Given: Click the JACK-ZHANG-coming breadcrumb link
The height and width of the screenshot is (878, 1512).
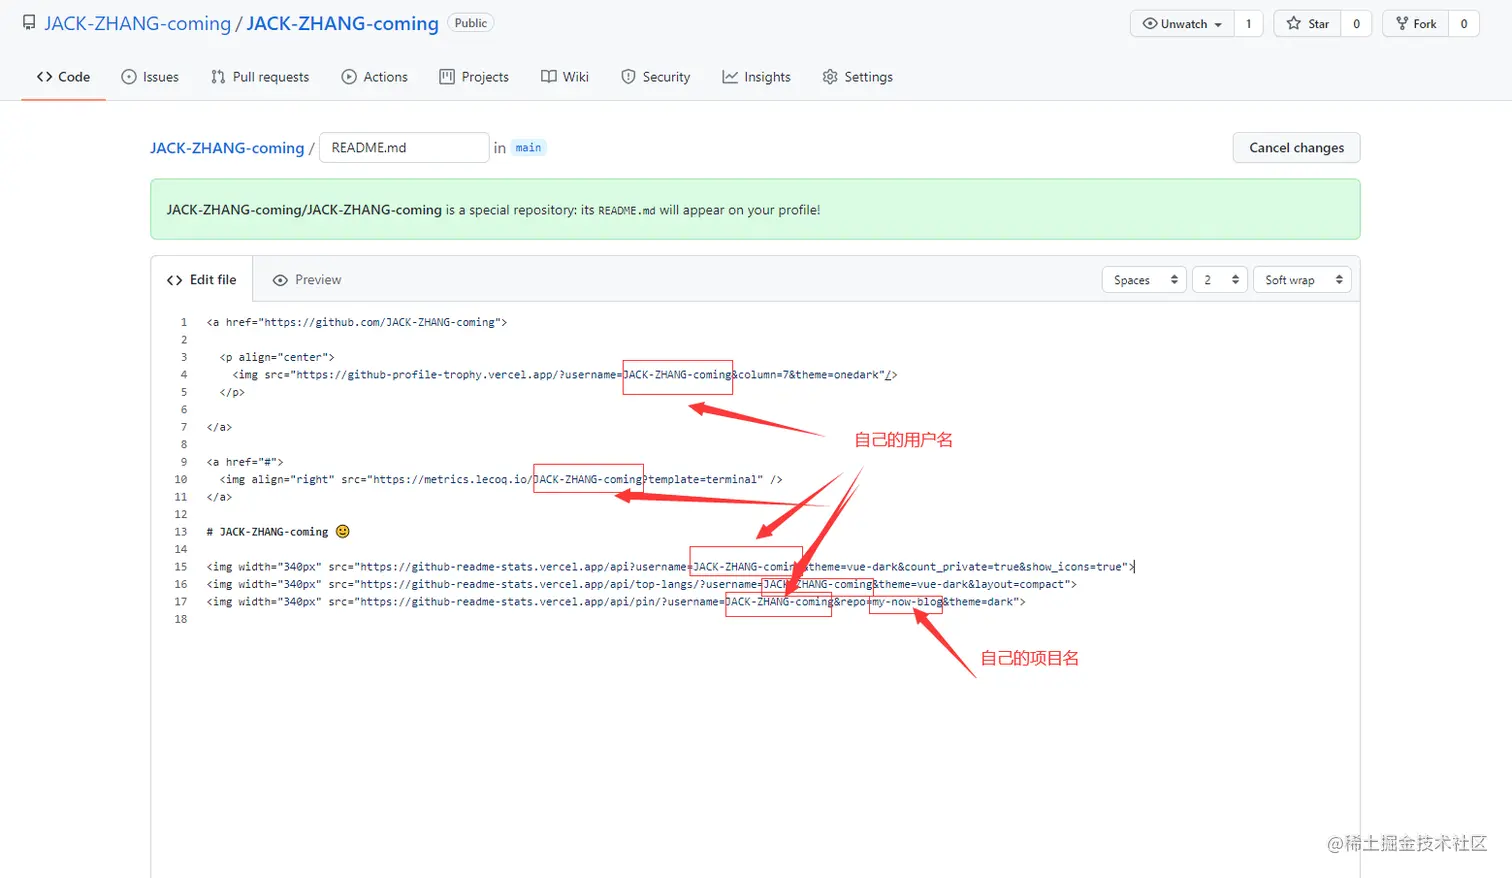Looking at the screenshot, I should pos(227,148).
